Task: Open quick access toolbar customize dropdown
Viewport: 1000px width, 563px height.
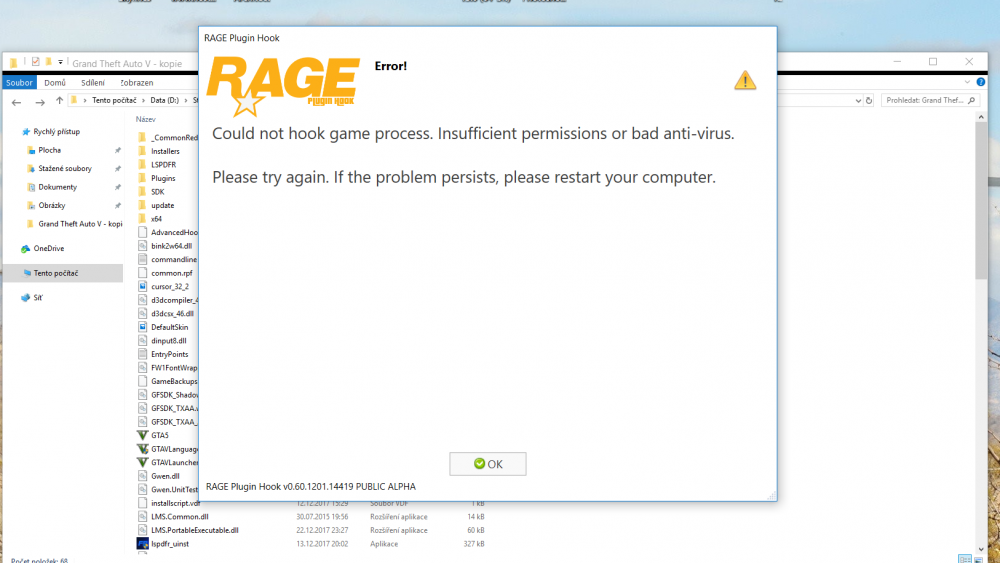Action: click(x=61, y=62)
